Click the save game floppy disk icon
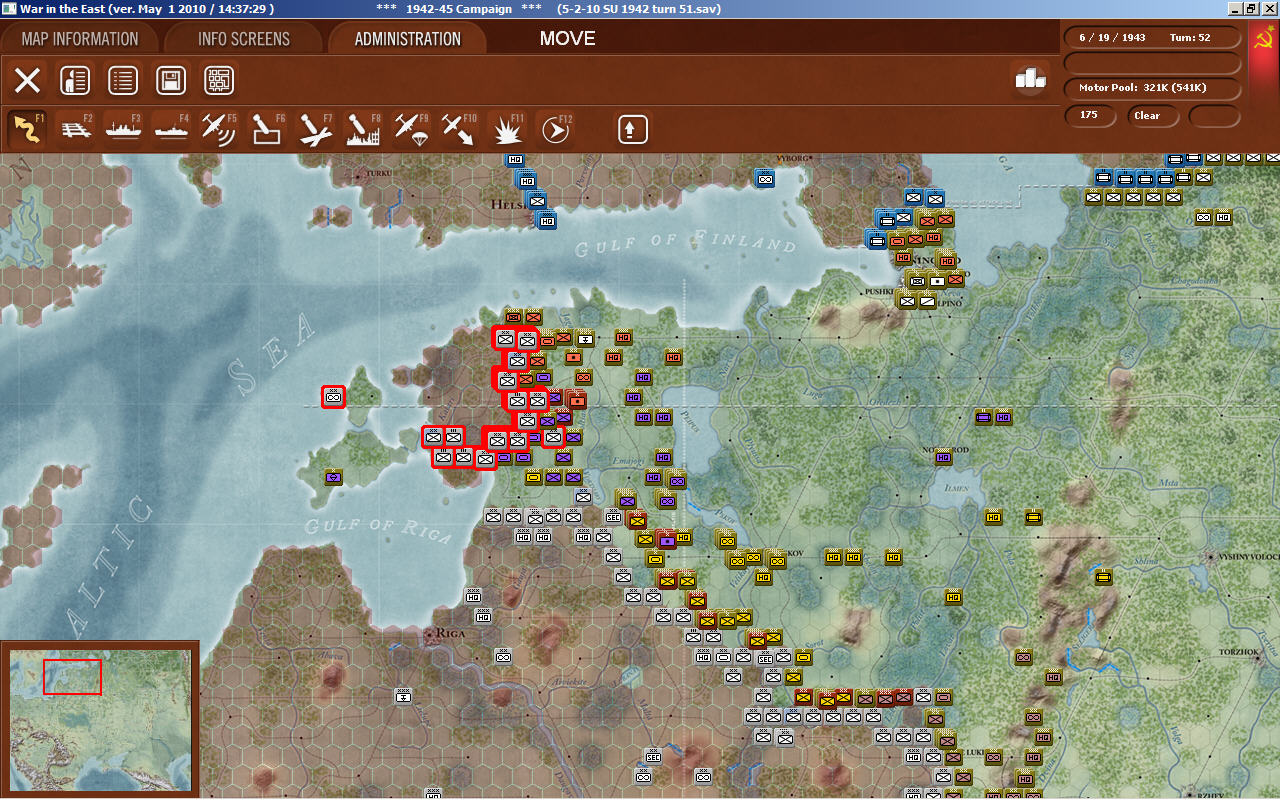The image size is (1280, 800). pos(171,80)
